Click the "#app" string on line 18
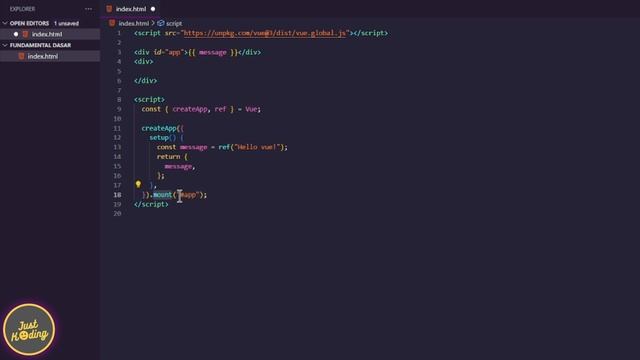This screenshot has height=360, width=640. [187, 195]
